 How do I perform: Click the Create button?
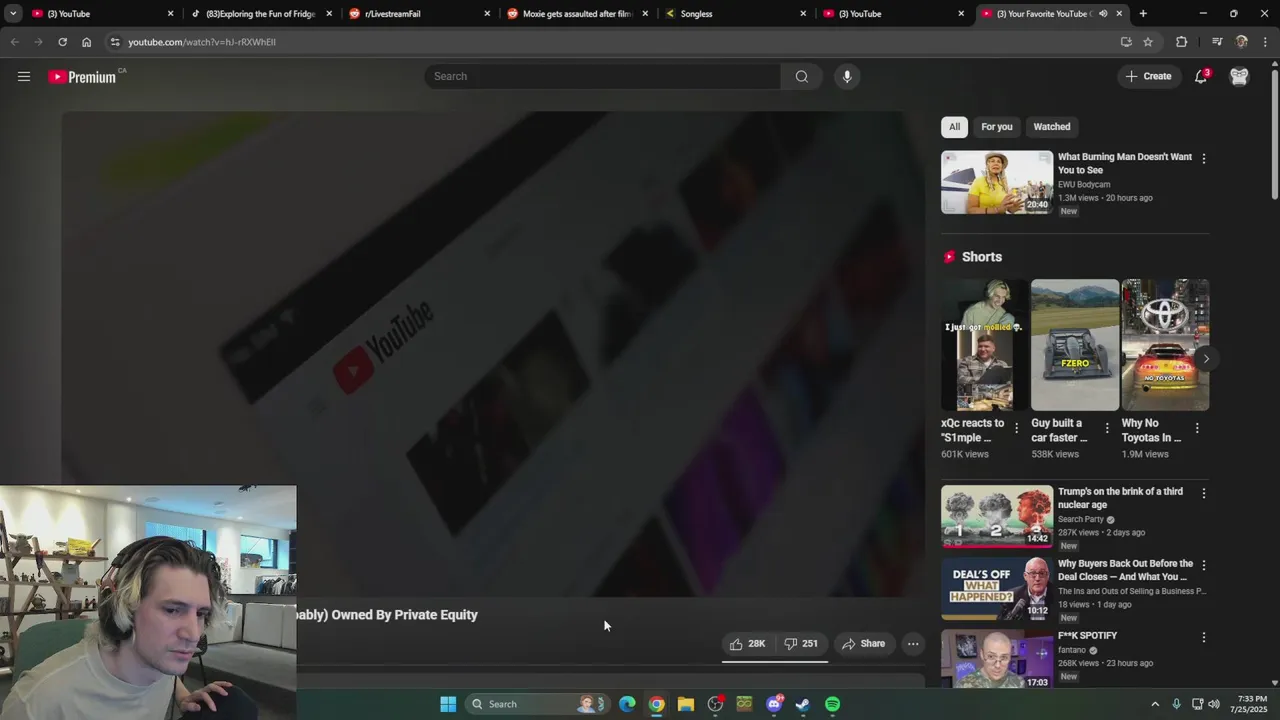(x=1148, y=76)
